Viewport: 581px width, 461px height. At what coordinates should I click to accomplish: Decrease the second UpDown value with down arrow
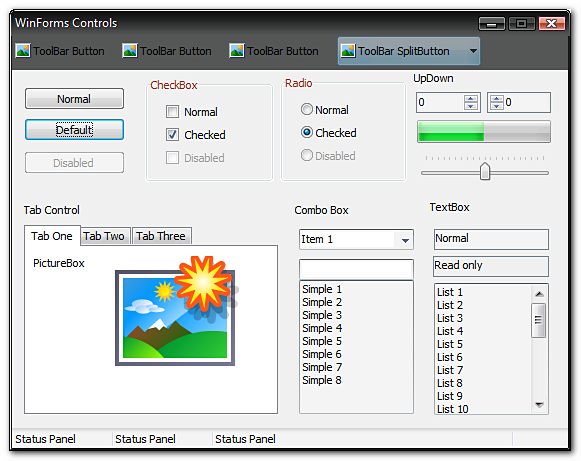pos(497,106)
